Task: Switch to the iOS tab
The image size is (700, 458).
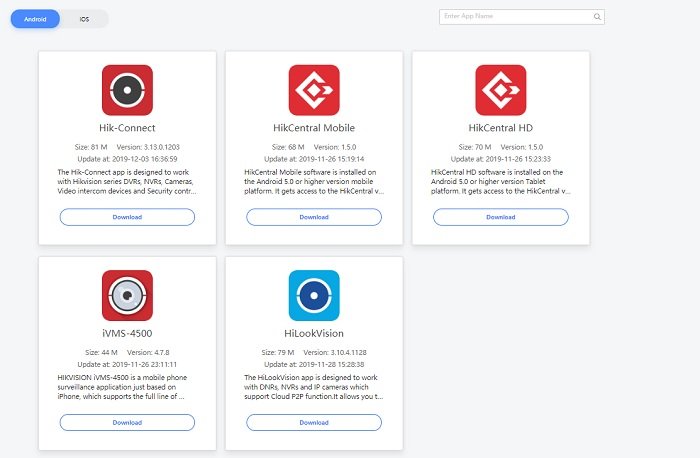Action: 84,19
